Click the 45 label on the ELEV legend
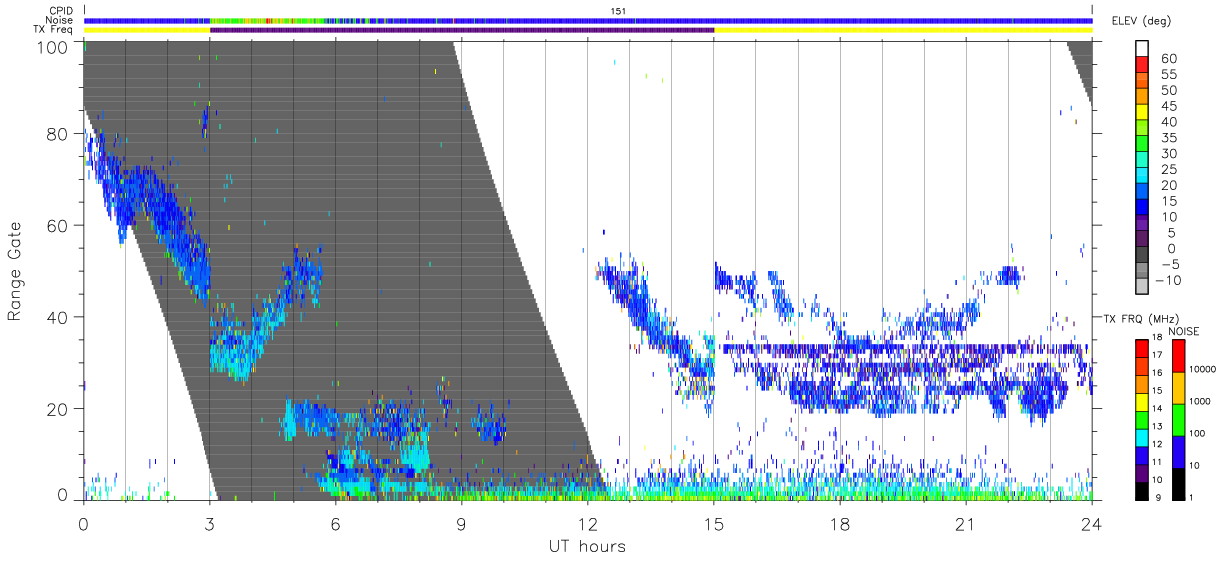The height and width of the screenshot is (567, 1228). click(x=1169, y=106)
